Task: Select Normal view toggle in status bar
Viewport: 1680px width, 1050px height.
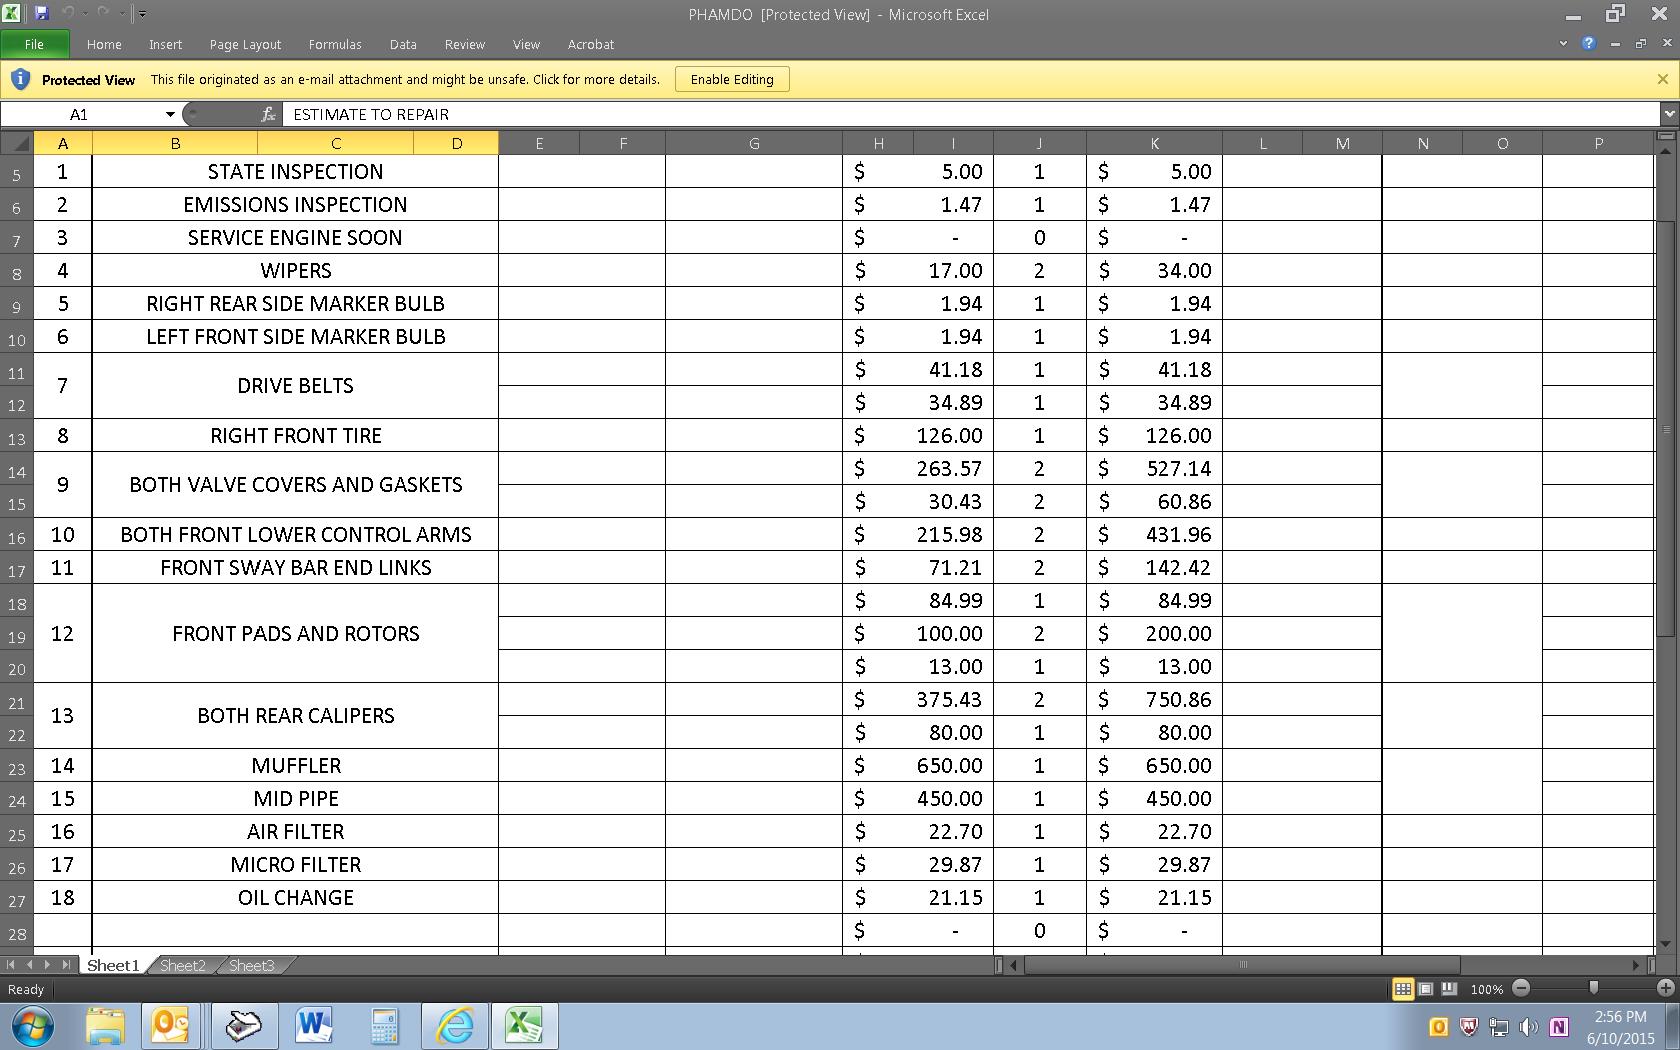Action: pos(1403,989)
